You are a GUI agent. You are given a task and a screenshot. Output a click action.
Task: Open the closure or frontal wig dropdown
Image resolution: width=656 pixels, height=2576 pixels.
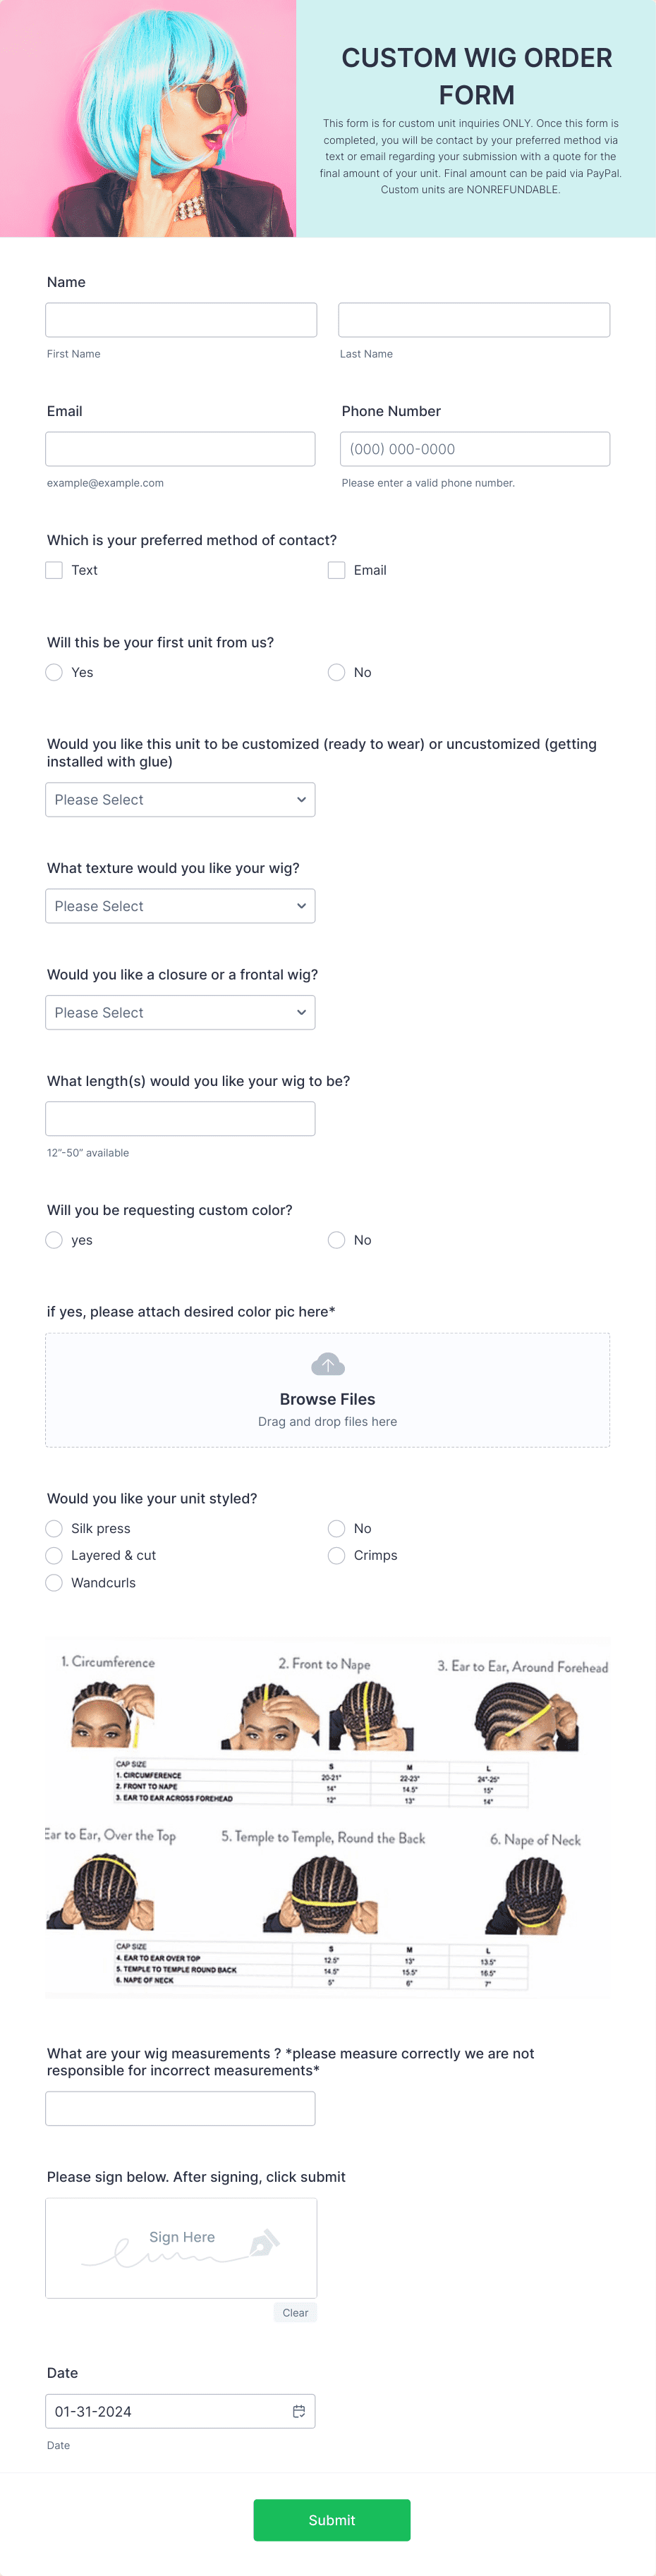pos(180,1012)
